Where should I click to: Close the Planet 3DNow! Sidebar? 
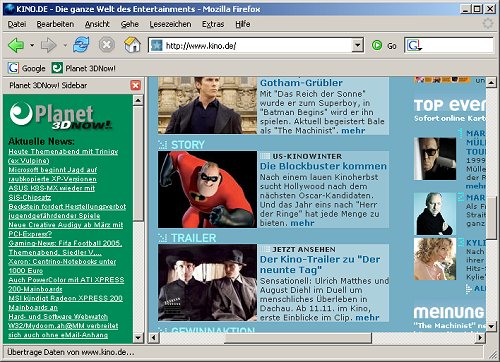click(x=136, y=85)
